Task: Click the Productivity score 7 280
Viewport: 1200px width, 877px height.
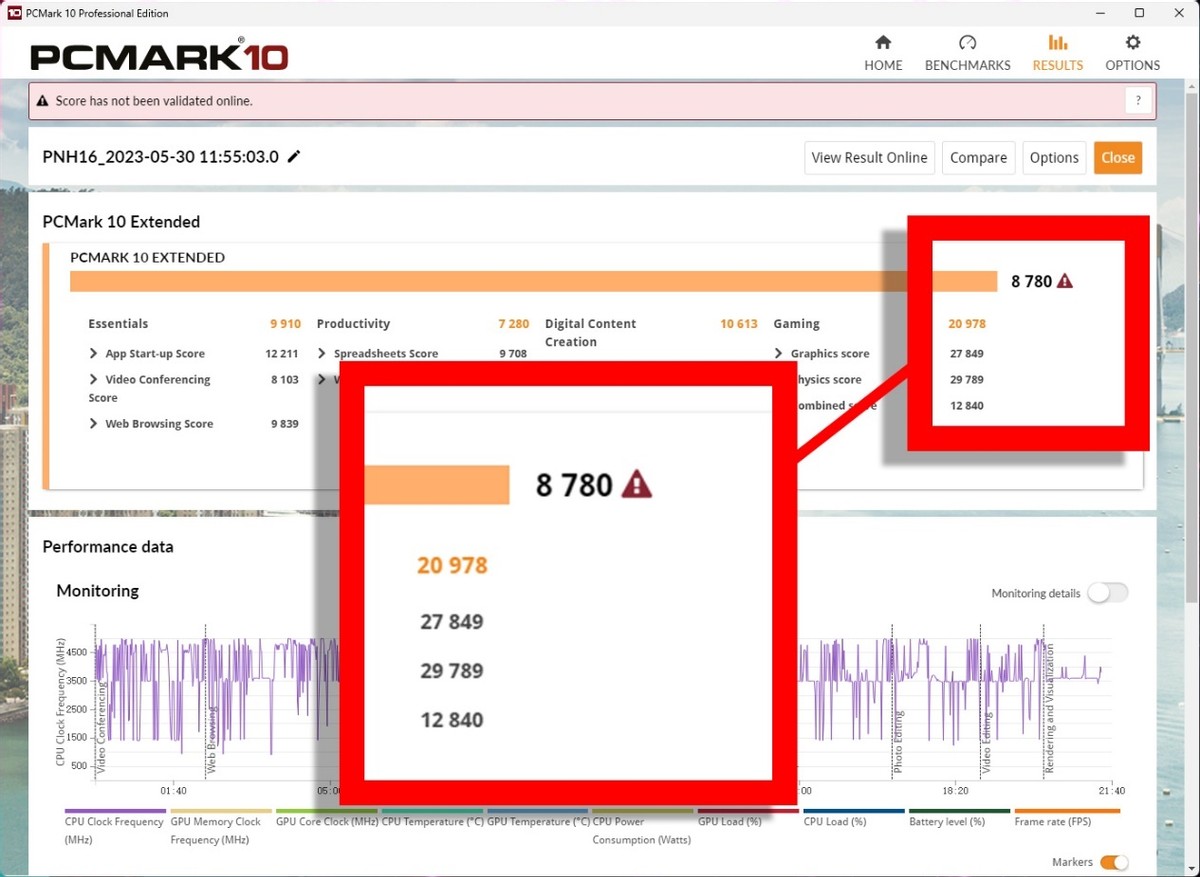Action: coord(514,324)
